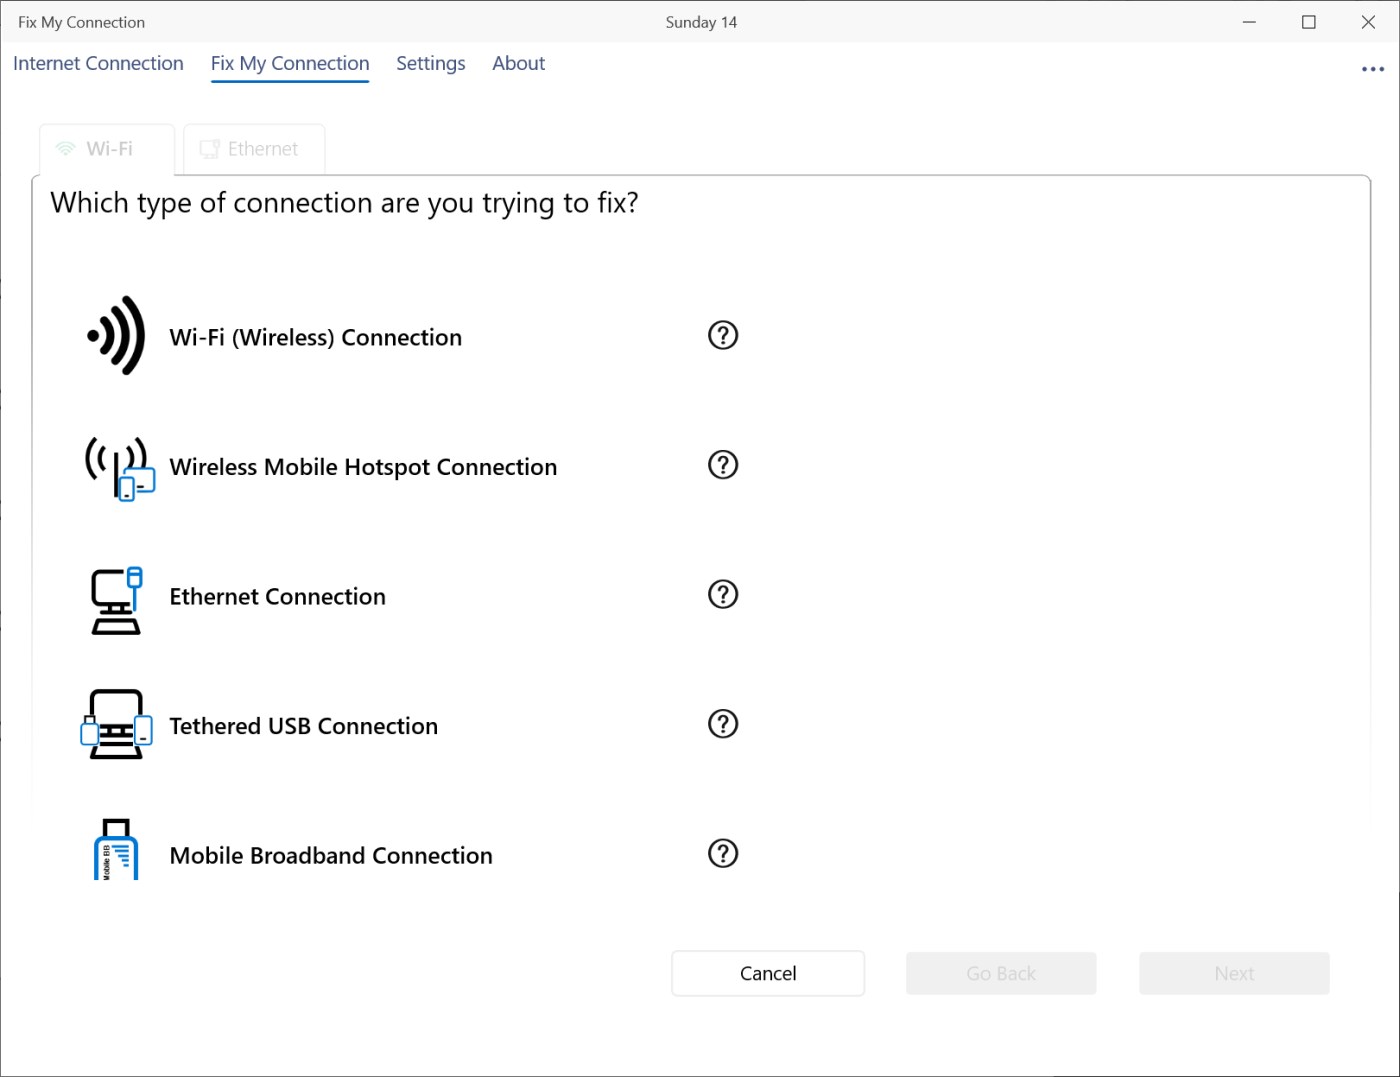Viewport: 1400px width, 1077px height.
Task: Open help for Wireless Mobile Hotspot Connection
Action: 722,465
